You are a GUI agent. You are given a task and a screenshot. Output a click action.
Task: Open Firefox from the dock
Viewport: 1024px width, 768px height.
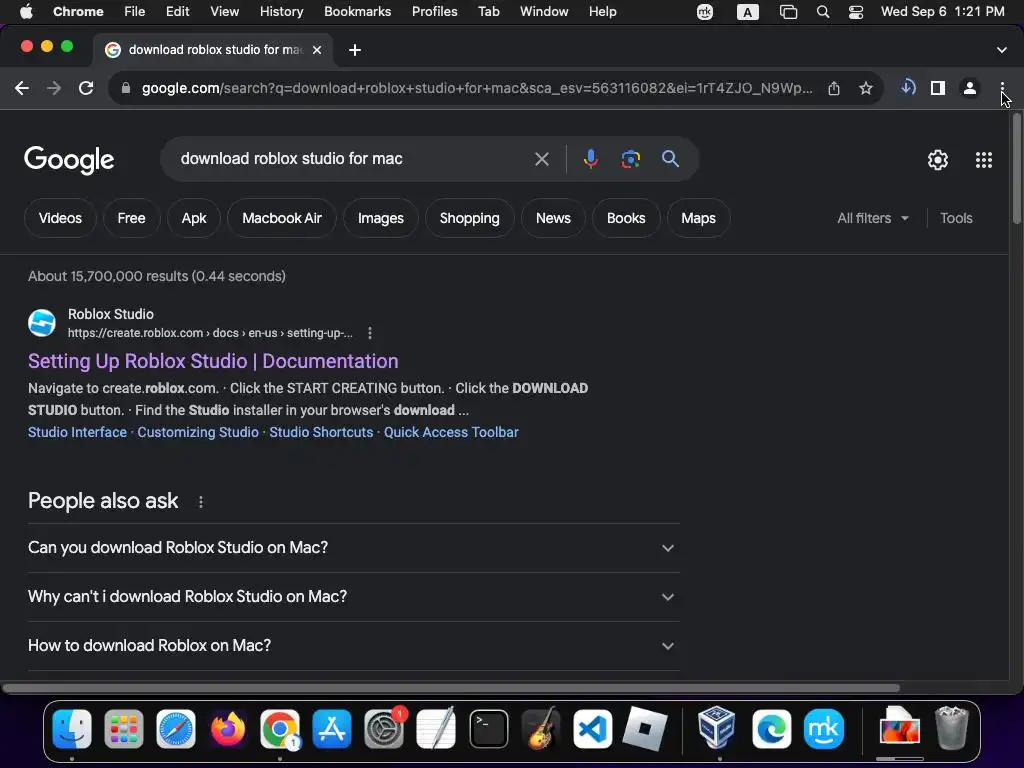(x=228, y=729)
